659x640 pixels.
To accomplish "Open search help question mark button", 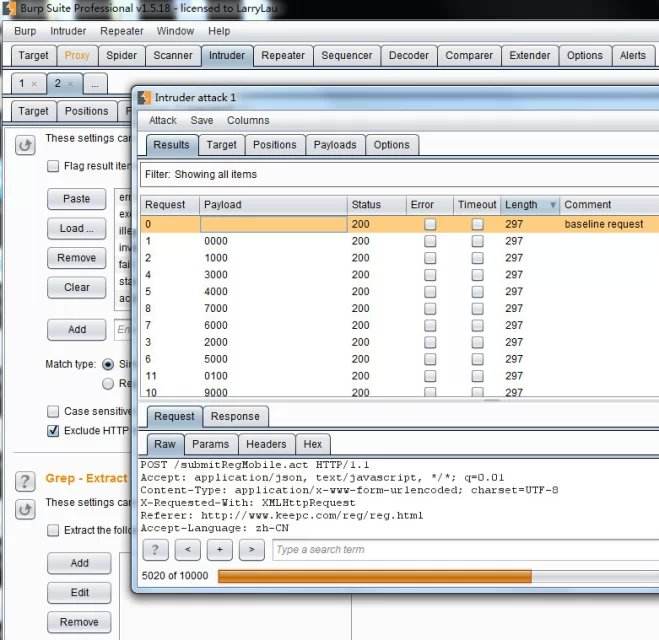I will pos(156,550).
